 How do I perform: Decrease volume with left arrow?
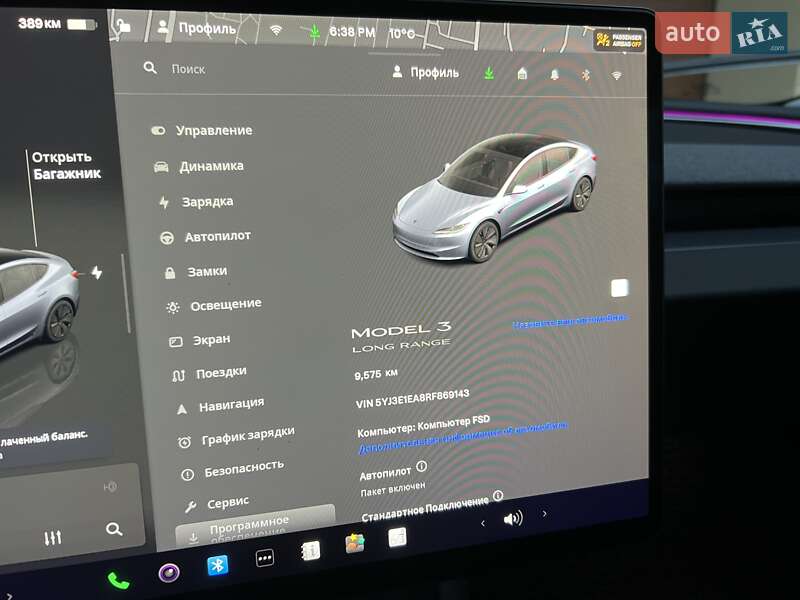coord(483,522)
